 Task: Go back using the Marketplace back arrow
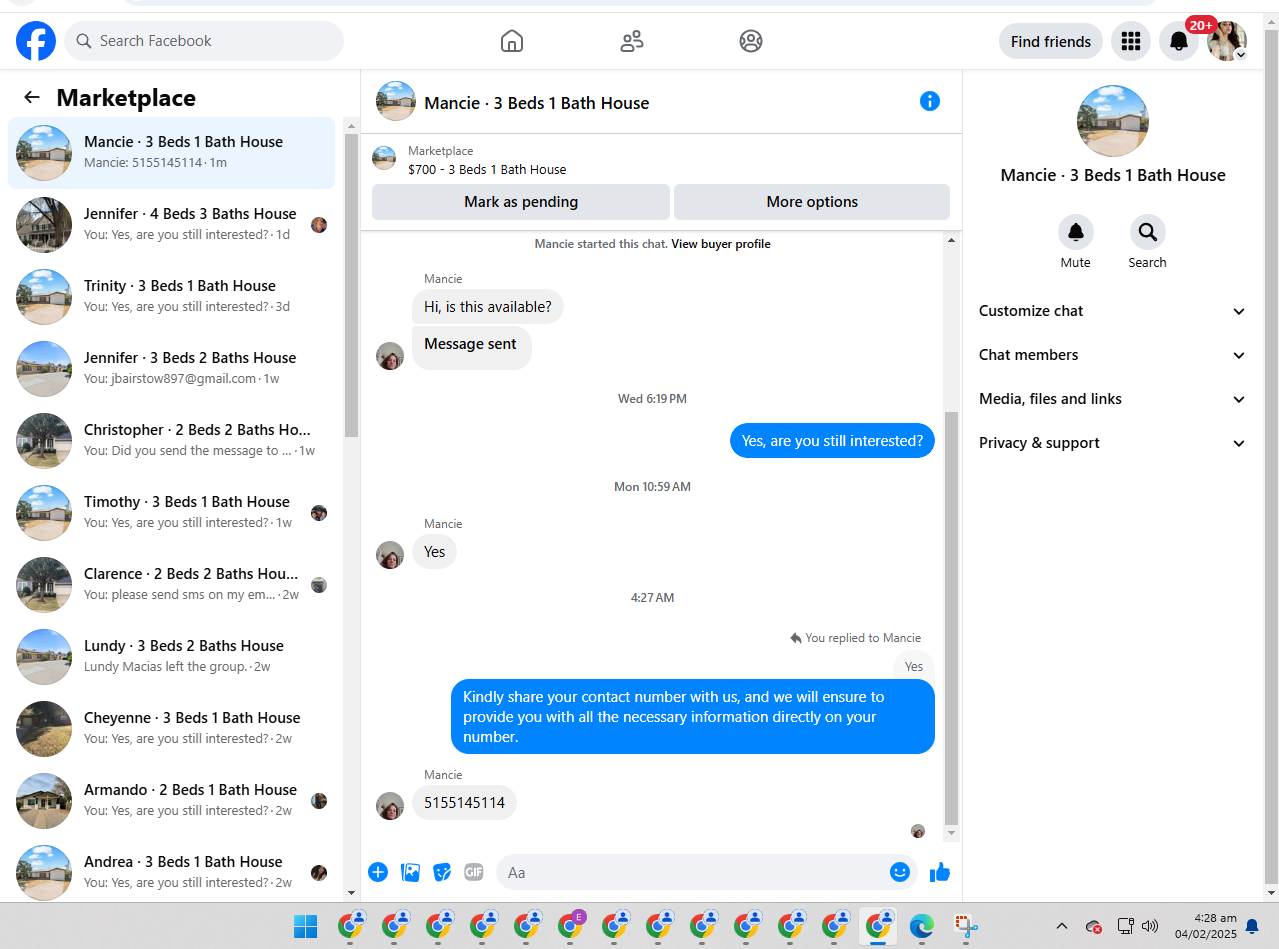pyautogui.click(x=32, y=97)
